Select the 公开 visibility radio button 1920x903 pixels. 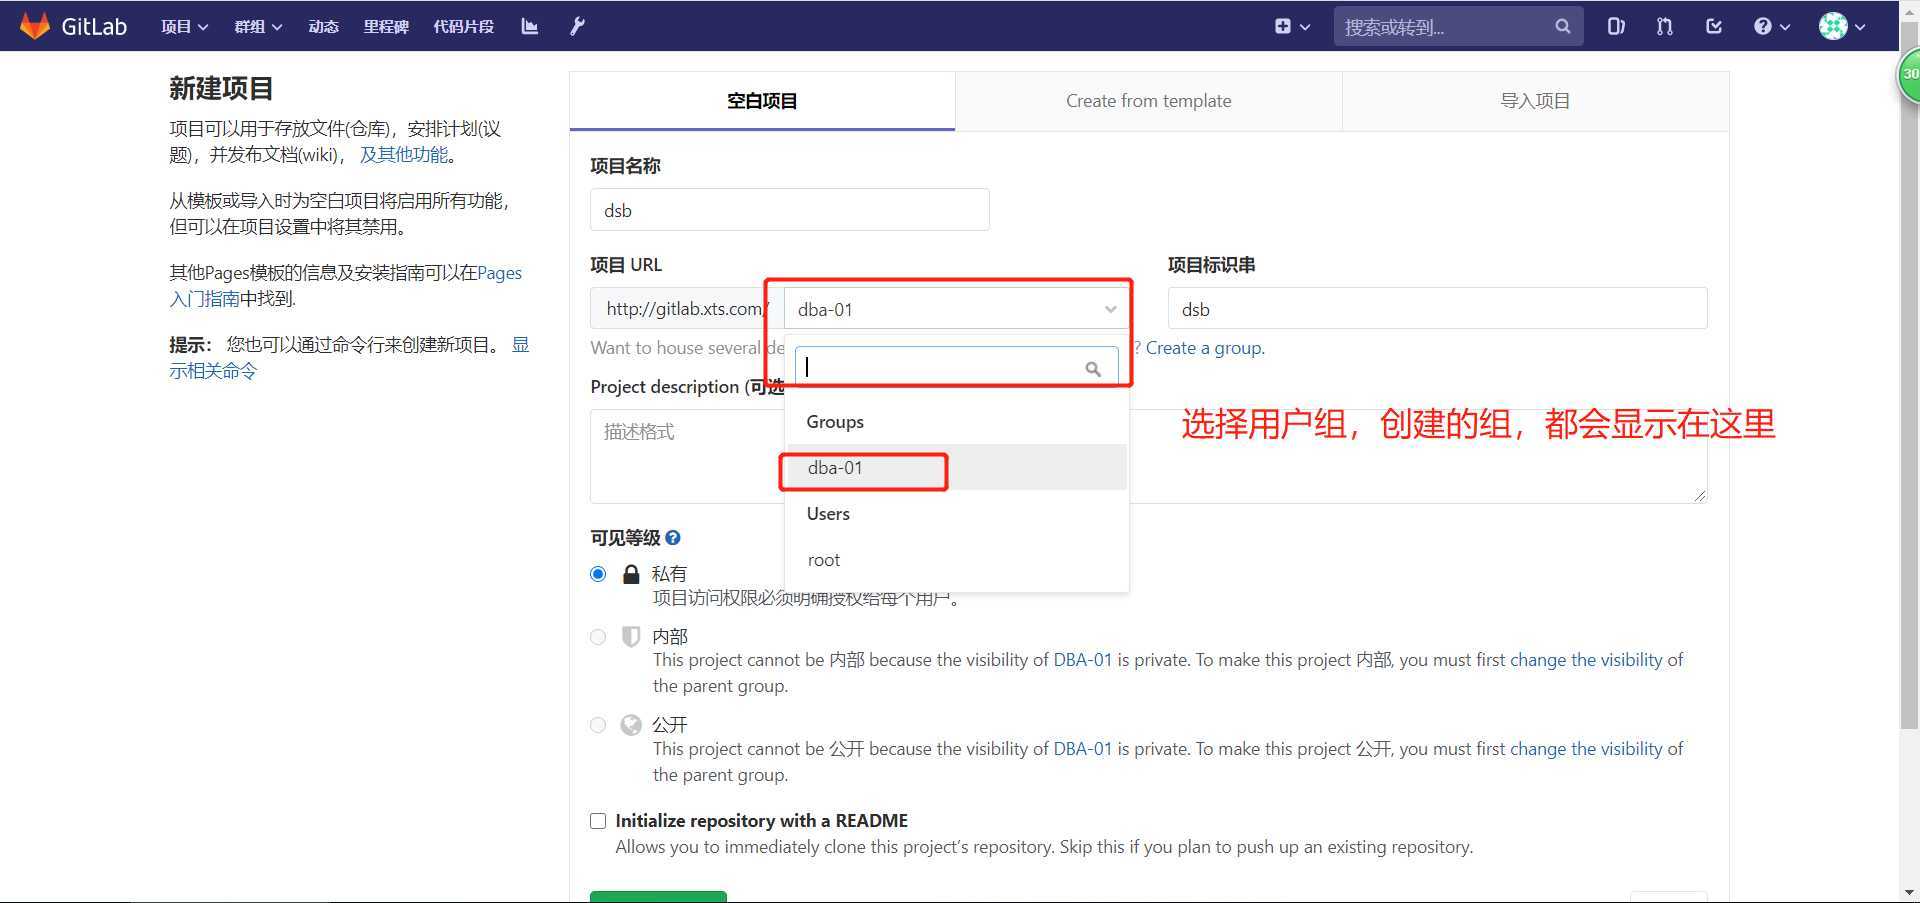598,725
